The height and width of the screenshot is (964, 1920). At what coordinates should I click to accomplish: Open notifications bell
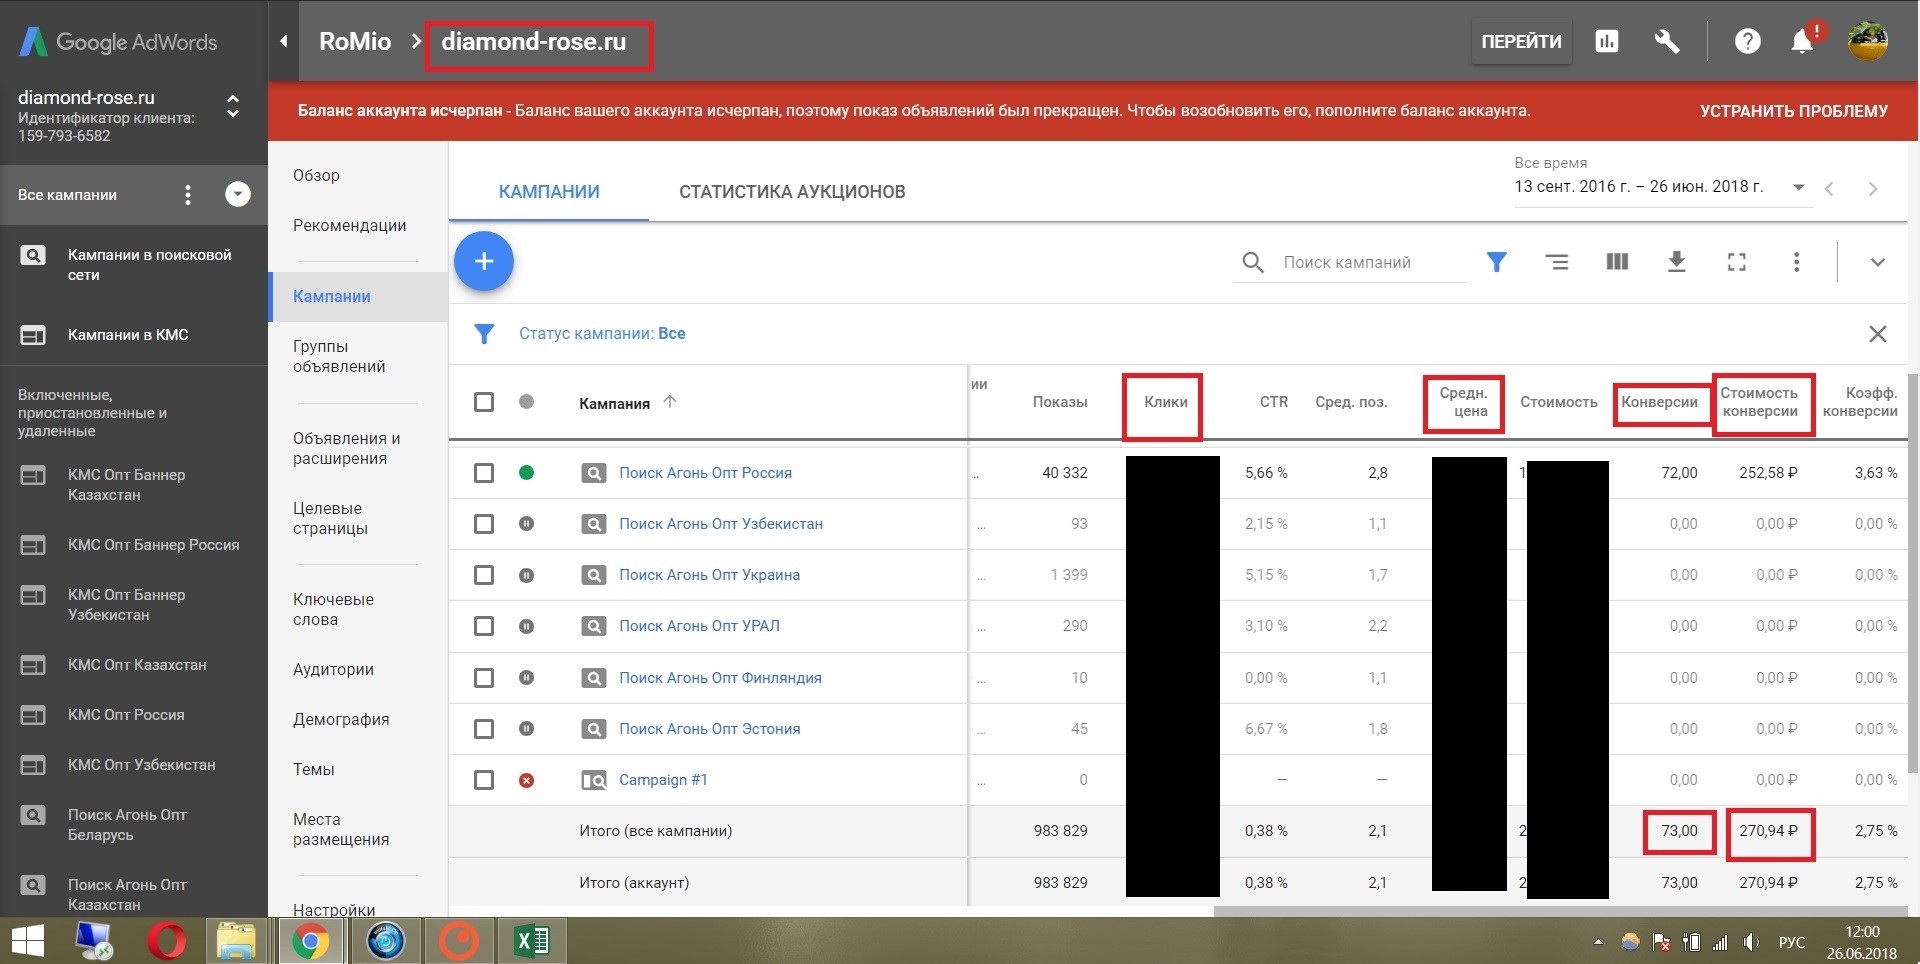point(1803,41)
